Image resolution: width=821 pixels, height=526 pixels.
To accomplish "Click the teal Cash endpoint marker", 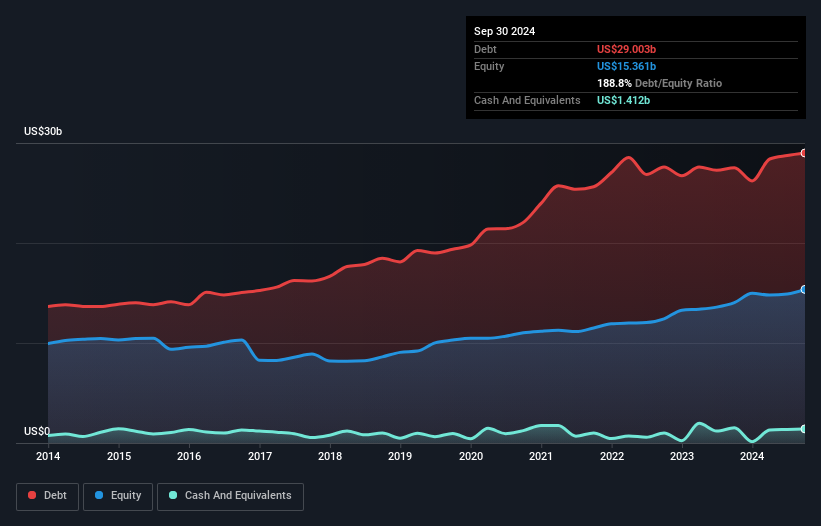I will tap(804, 429).
